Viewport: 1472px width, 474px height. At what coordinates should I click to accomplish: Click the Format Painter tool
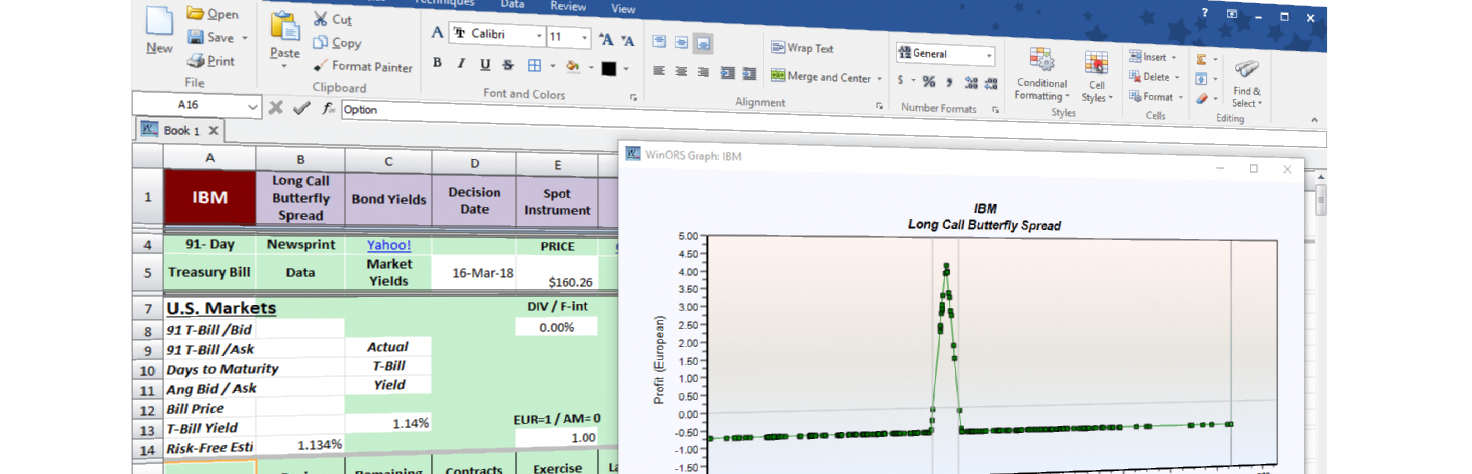pos(362,67)
